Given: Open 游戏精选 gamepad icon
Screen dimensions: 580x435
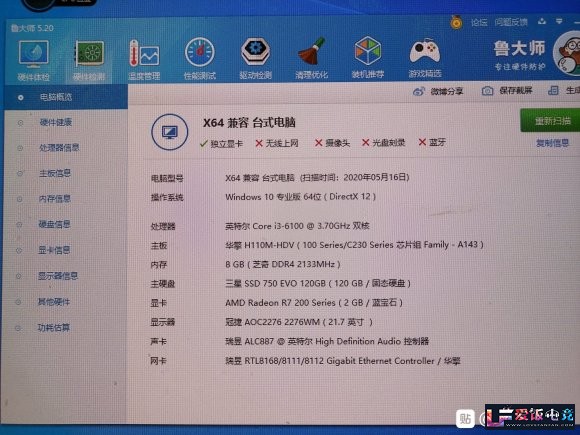Looking at the screenshot, I should tap(425, 58).
